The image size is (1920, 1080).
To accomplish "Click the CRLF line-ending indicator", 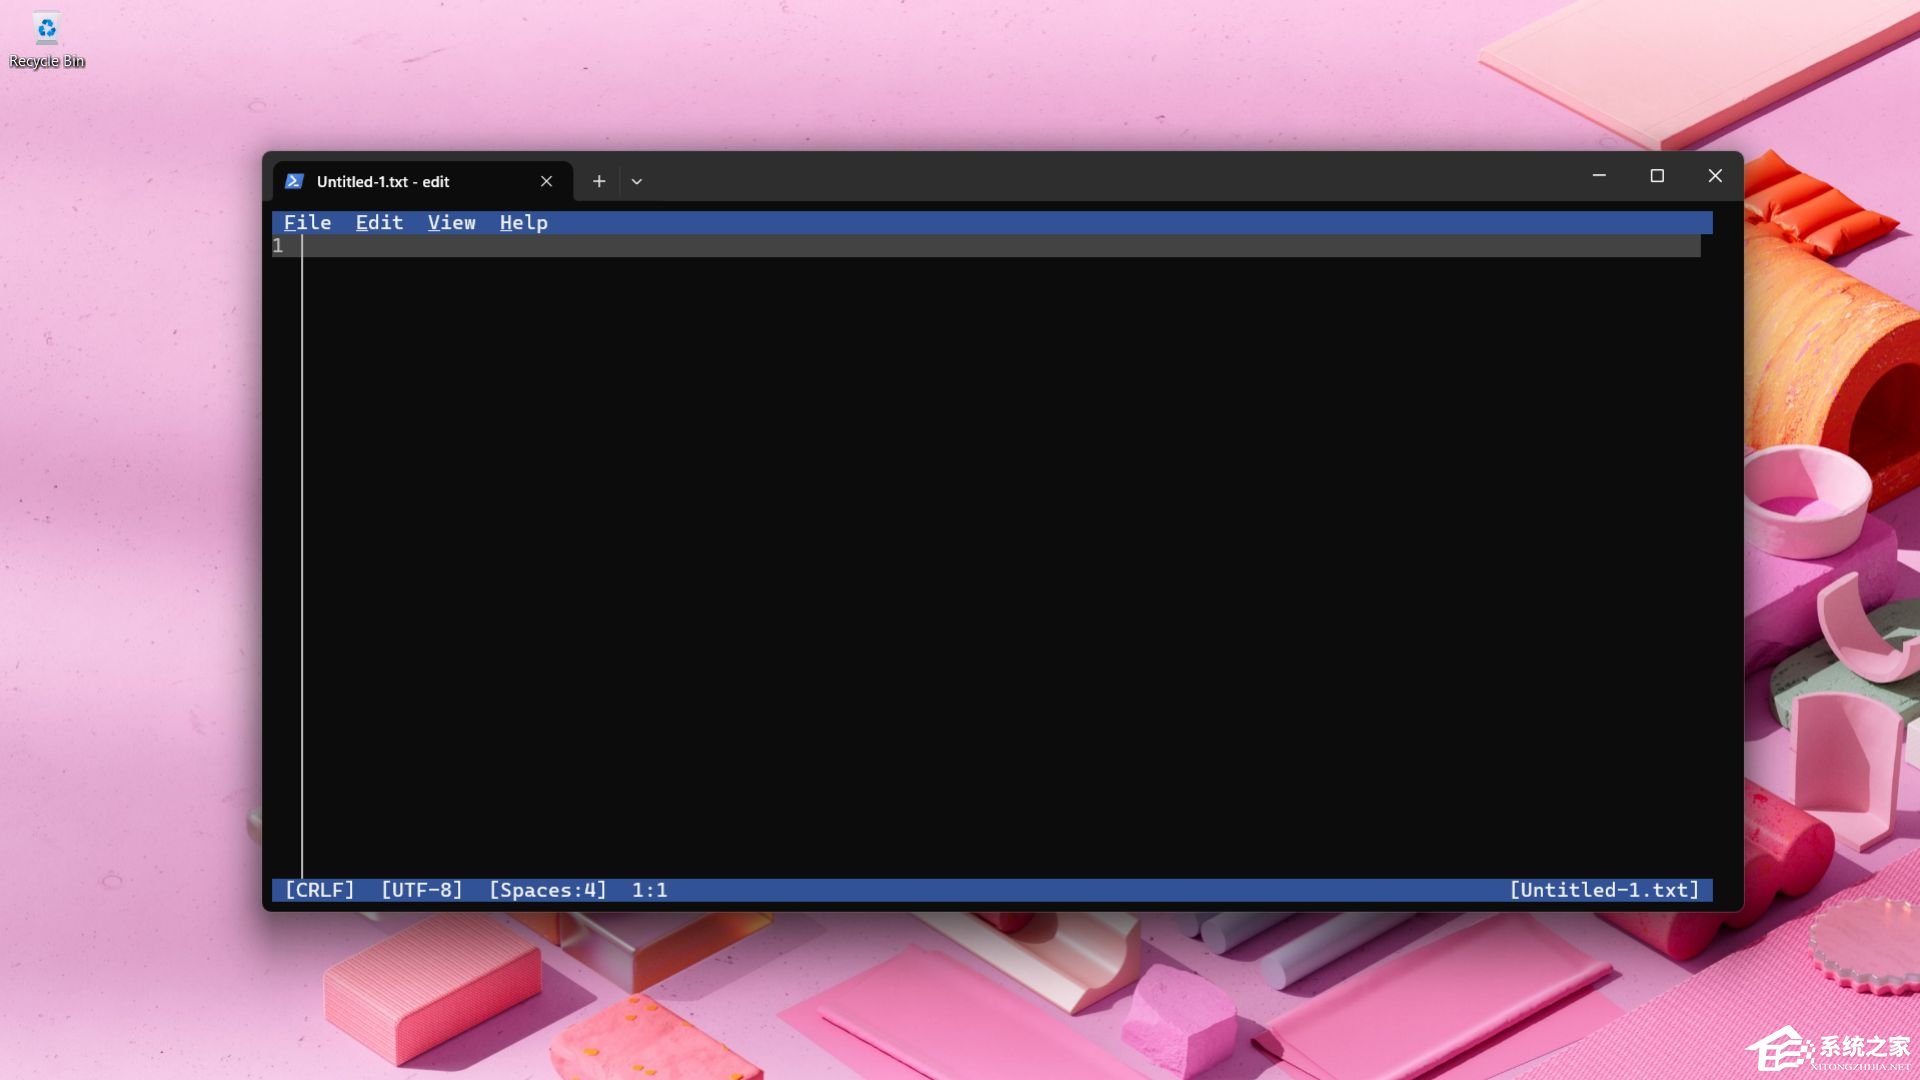I will pyautogui.click(x=320, y=889).
